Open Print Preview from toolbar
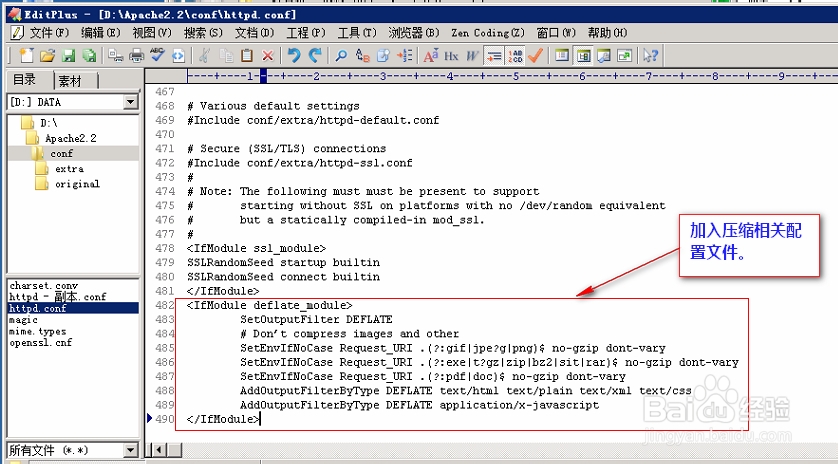This screenshot has height=464, width=838. [115, 56]
